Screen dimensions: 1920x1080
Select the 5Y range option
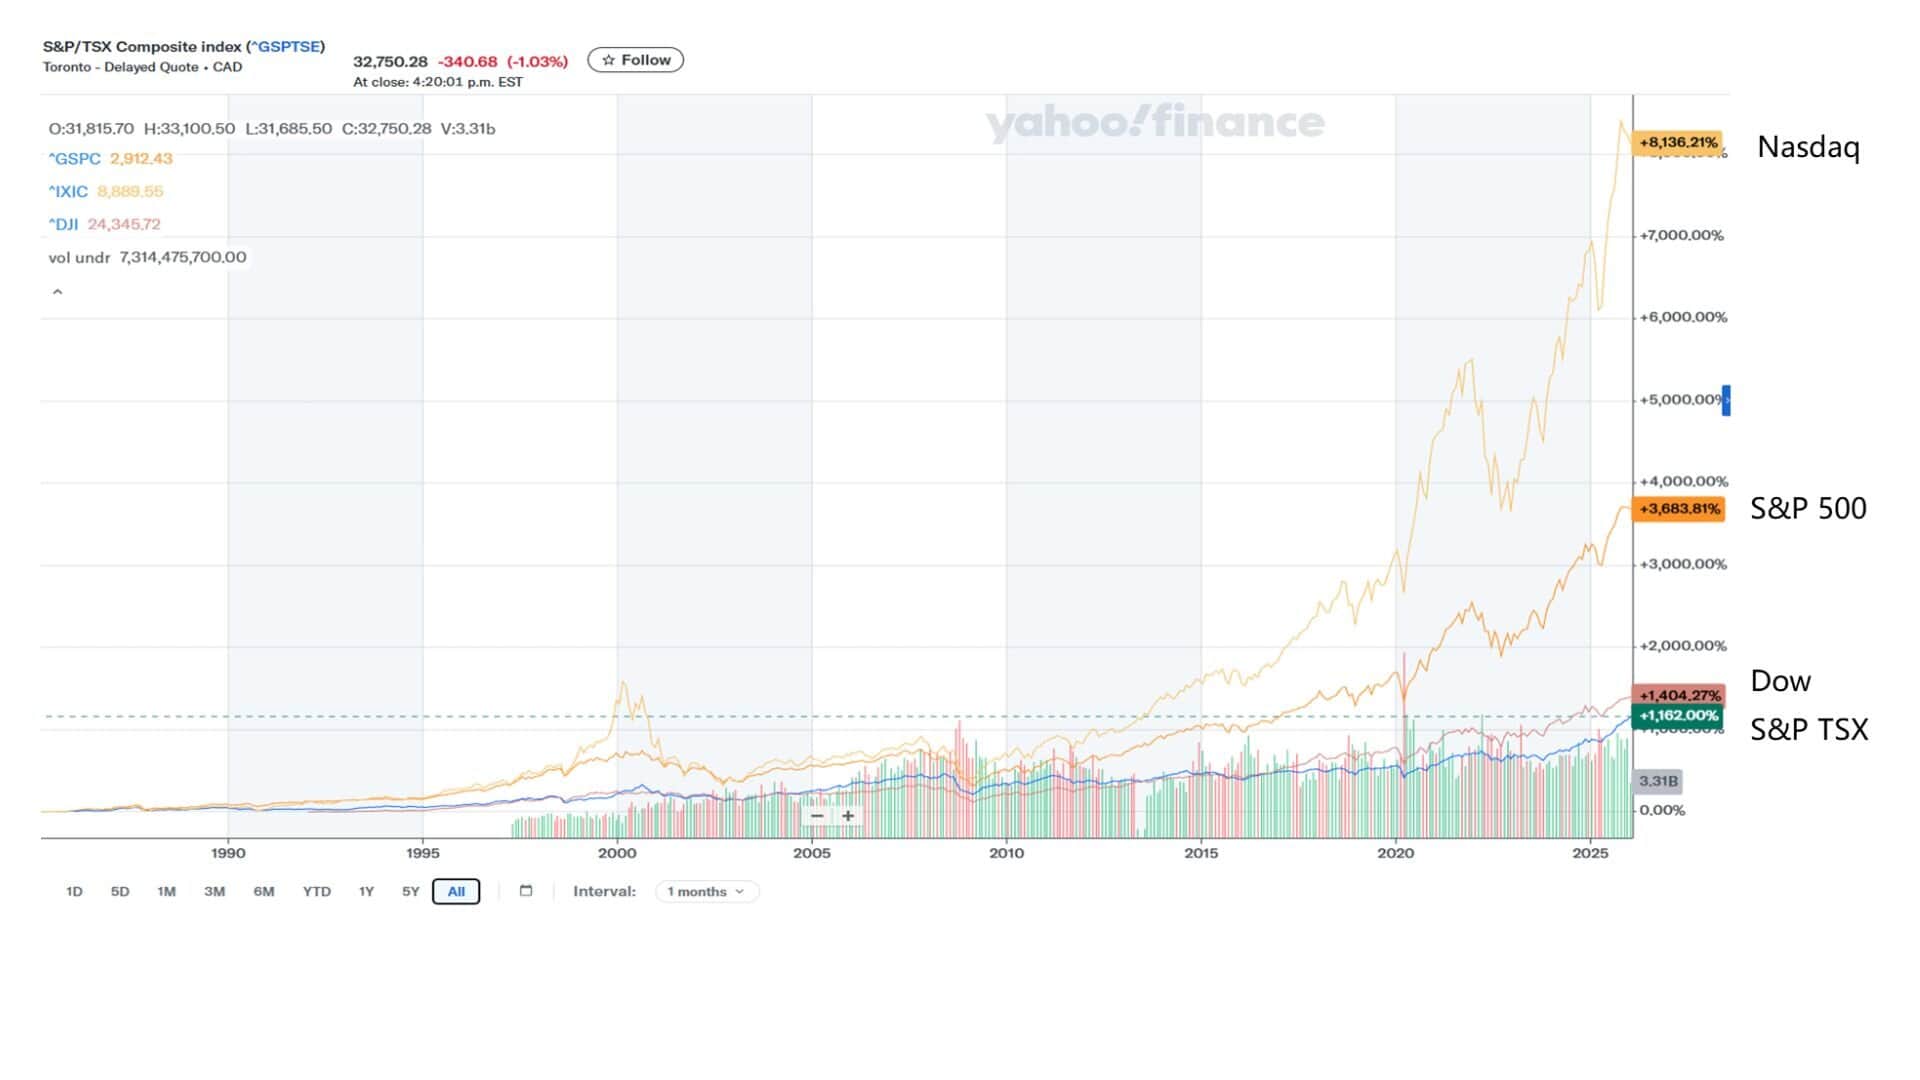click(x=410, y=892)
